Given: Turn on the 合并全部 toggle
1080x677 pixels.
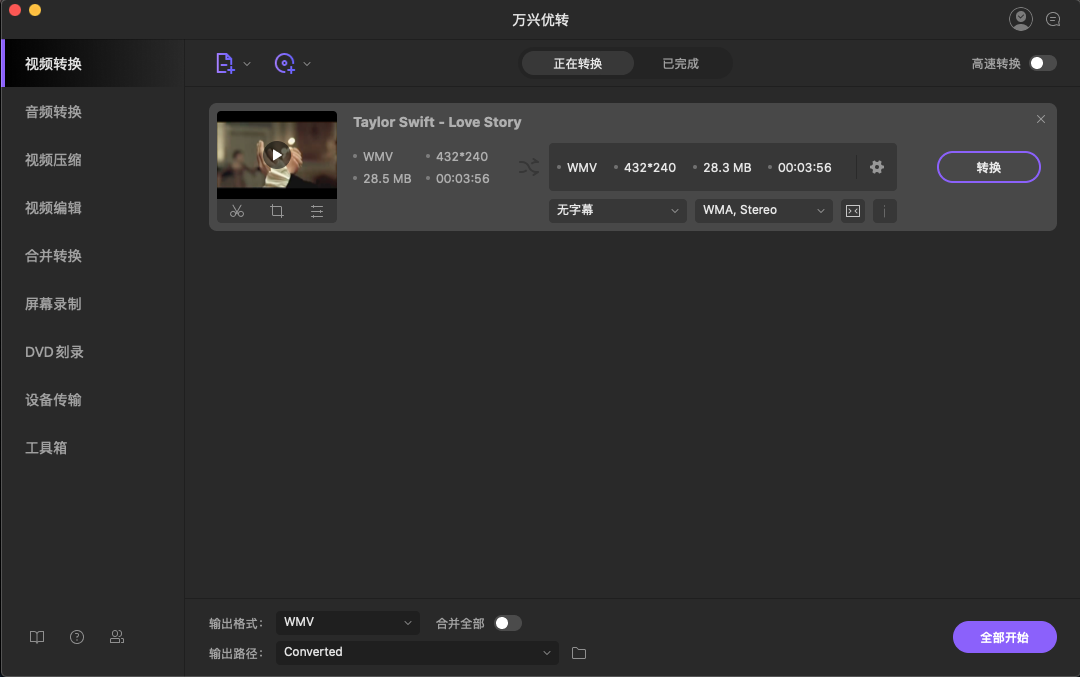Looking at the screenshot, I should (508, 622).
